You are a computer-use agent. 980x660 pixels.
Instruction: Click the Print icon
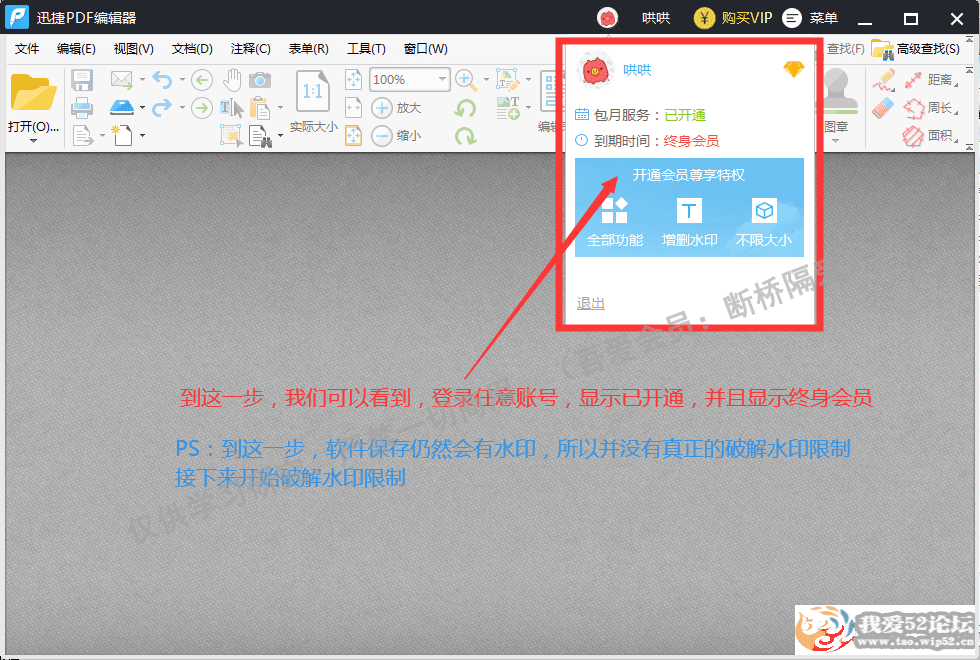82,108
